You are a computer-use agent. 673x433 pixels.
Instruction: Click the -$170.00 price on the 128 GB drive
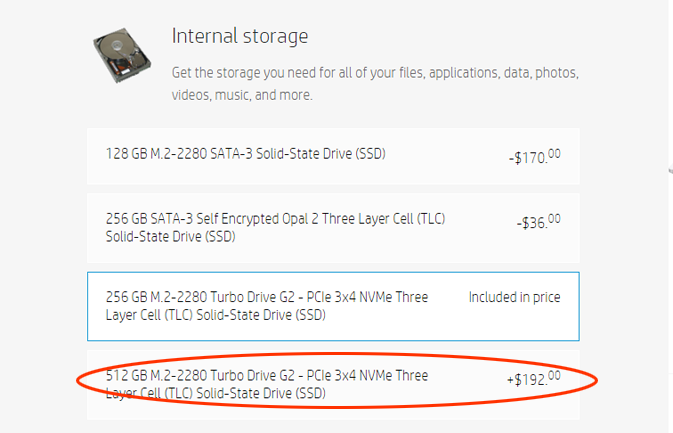pyautogui.click(x=534, y=156)
